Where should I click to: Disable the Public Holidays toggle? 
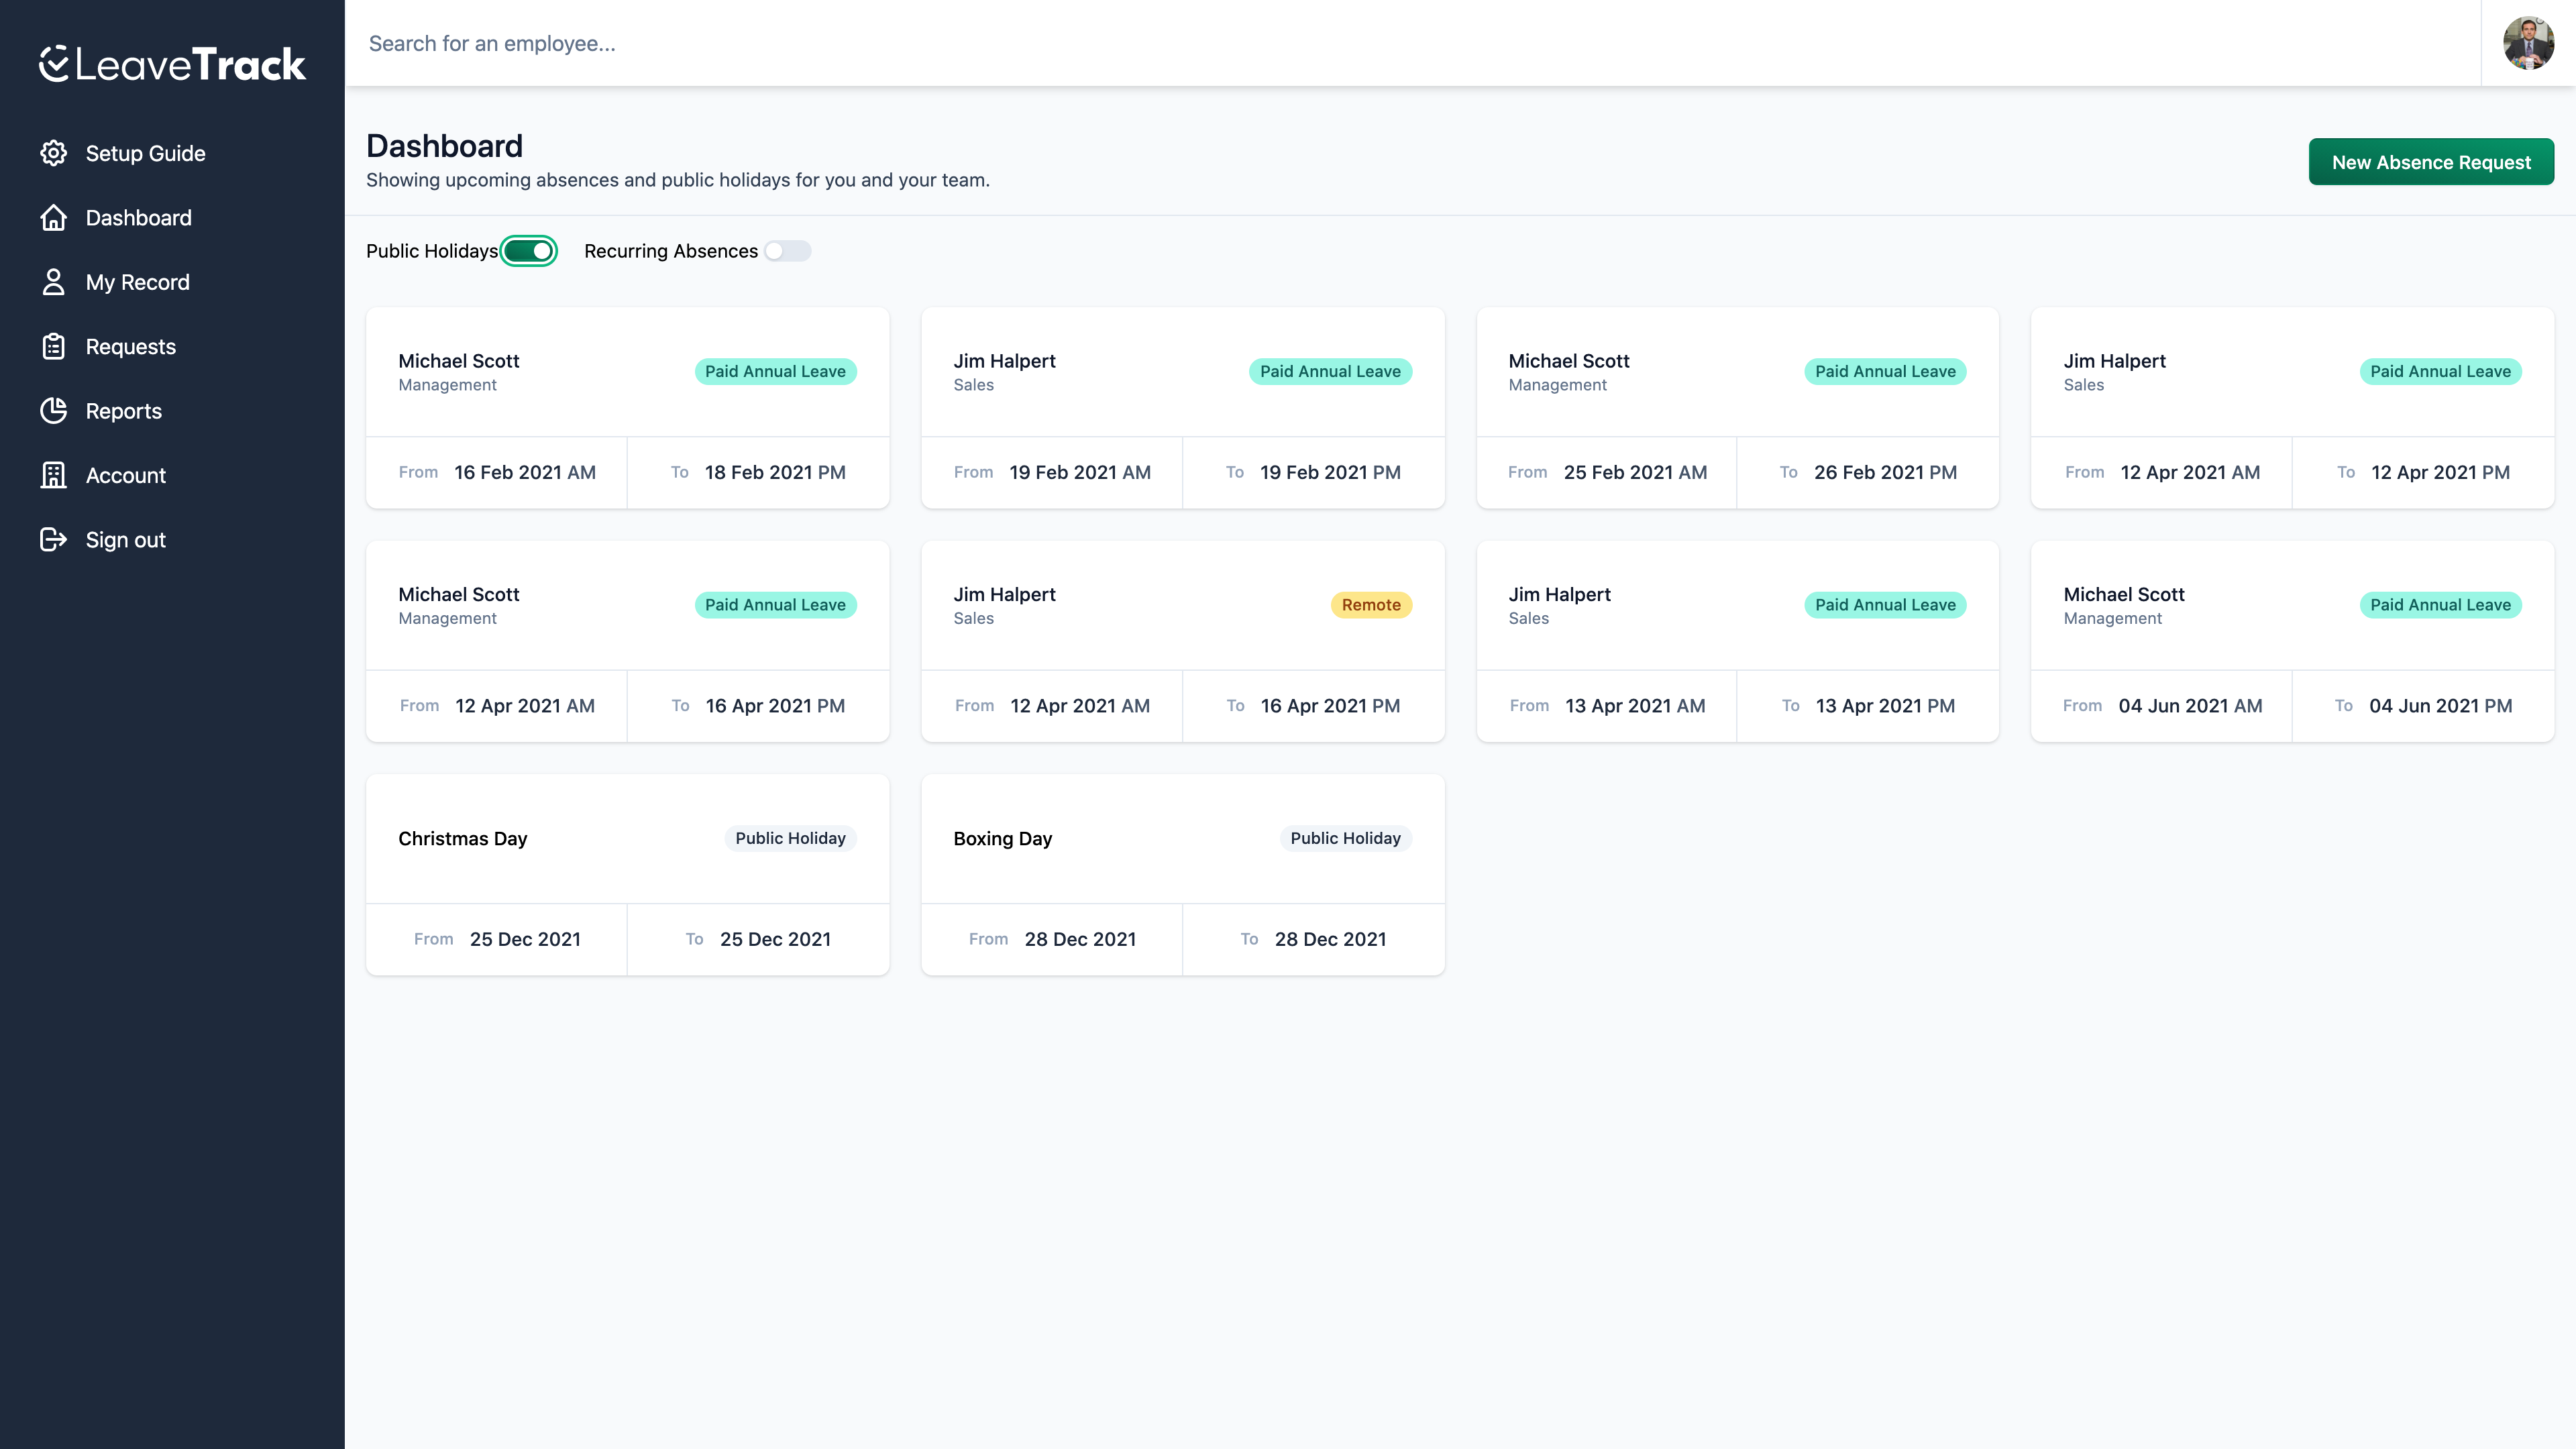coord(529,251)
